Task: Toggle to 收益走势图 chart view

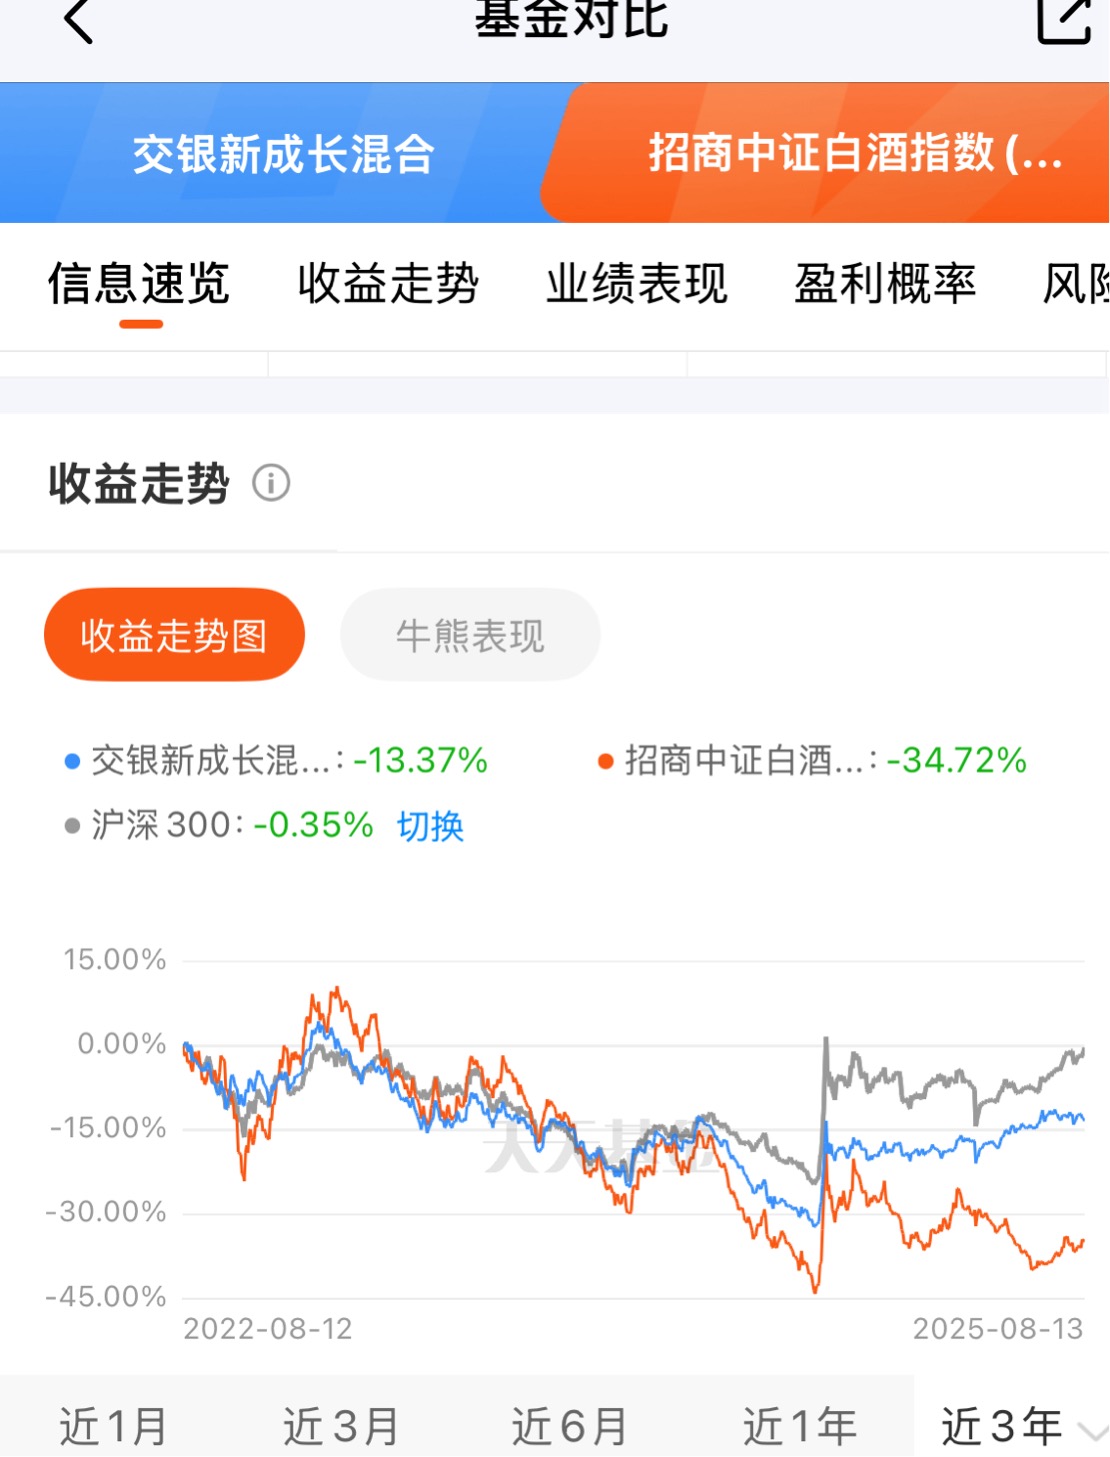Action: tap(174, 635)
